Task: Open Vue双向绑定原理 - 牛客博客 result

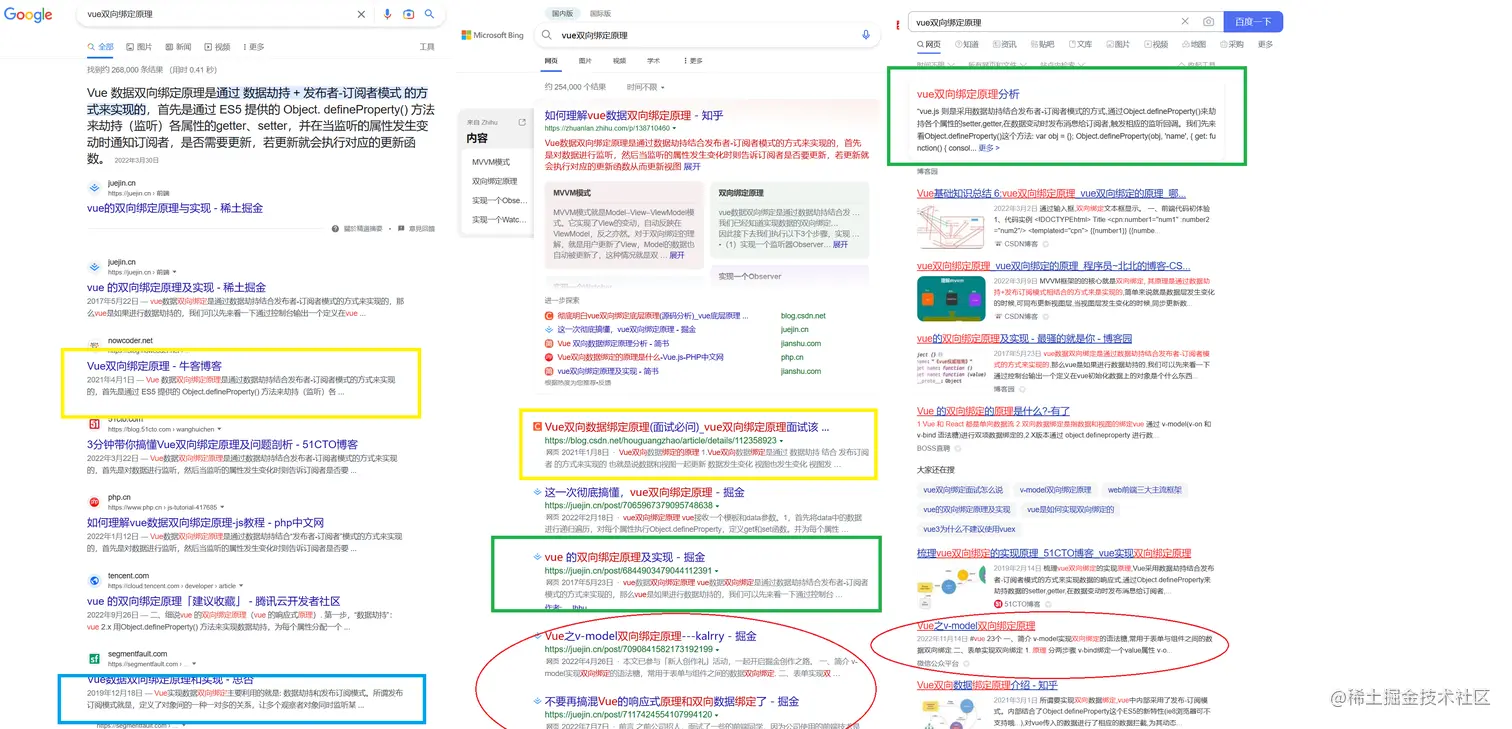Action: pyautogui.click(x=154, y=366)
